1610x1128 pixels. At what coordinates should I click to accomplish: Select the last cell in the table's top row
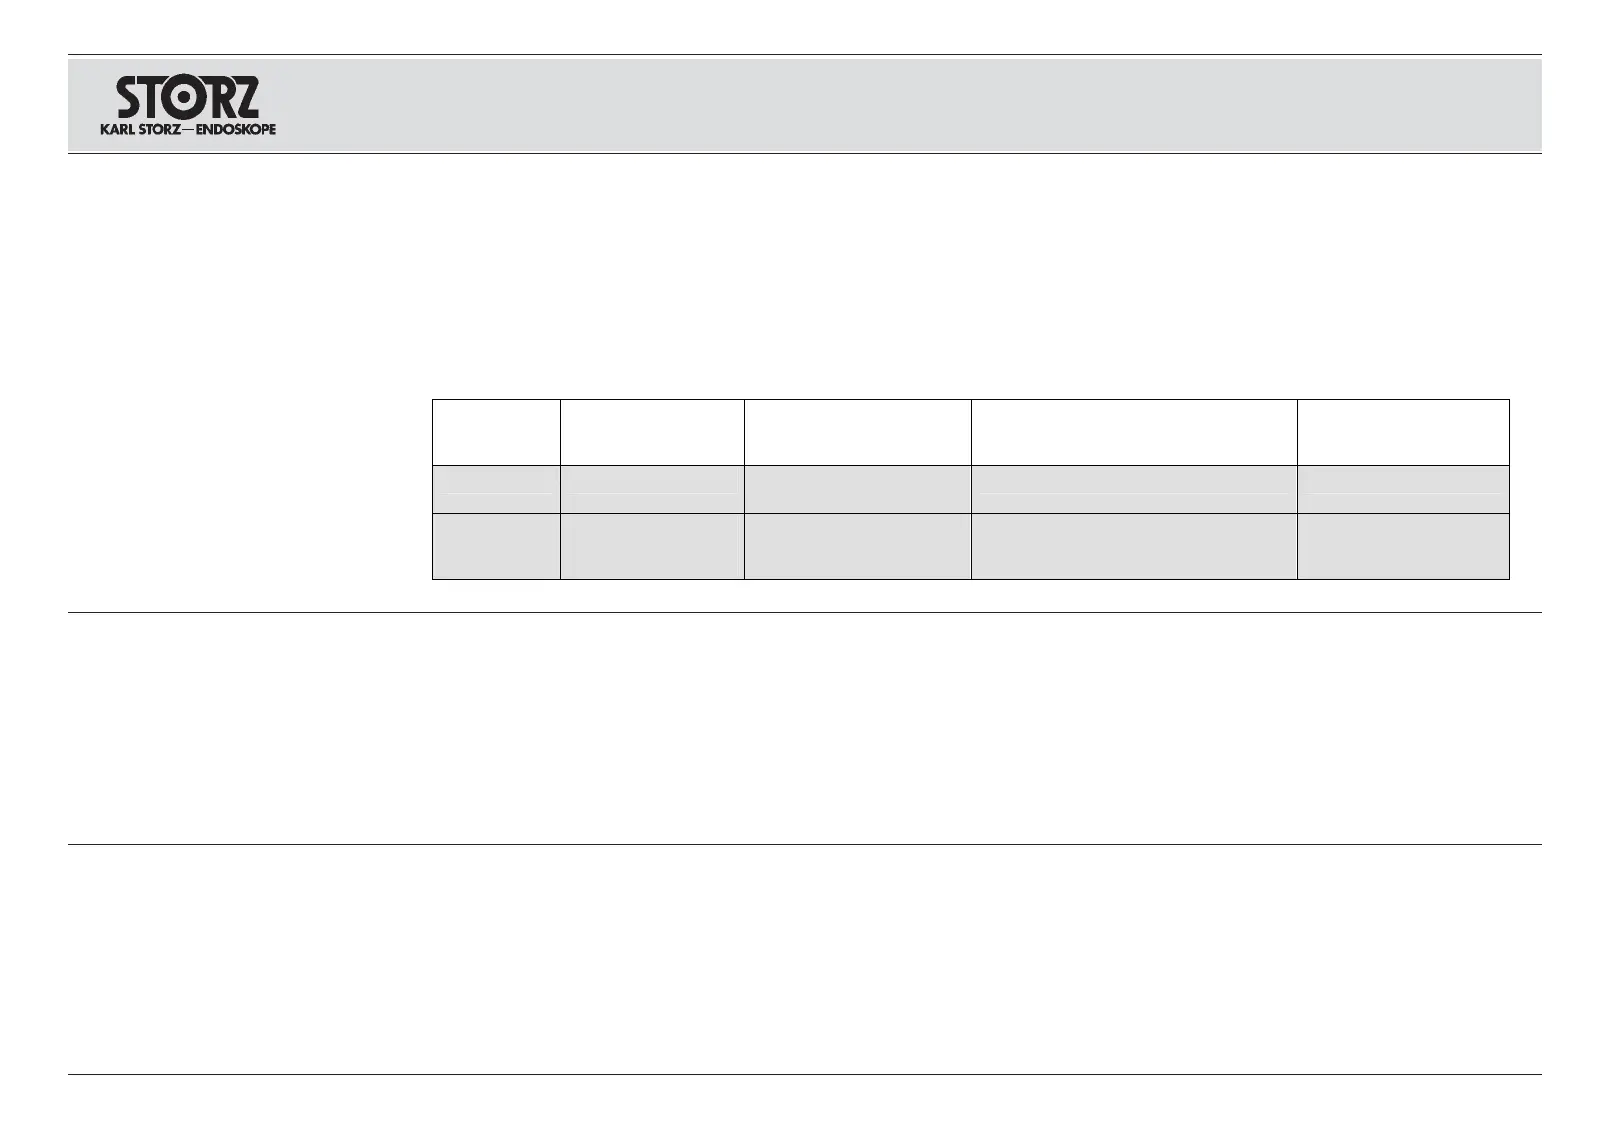[1403, 432]
